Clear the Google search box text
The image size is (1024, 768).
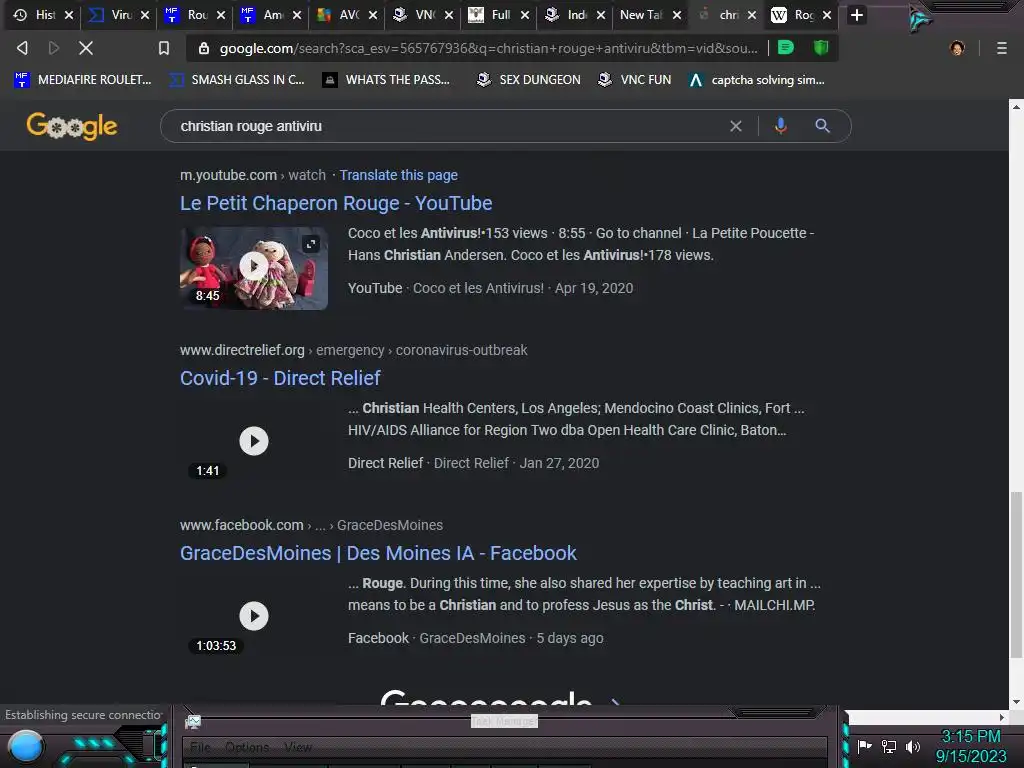tap(735, 126)
